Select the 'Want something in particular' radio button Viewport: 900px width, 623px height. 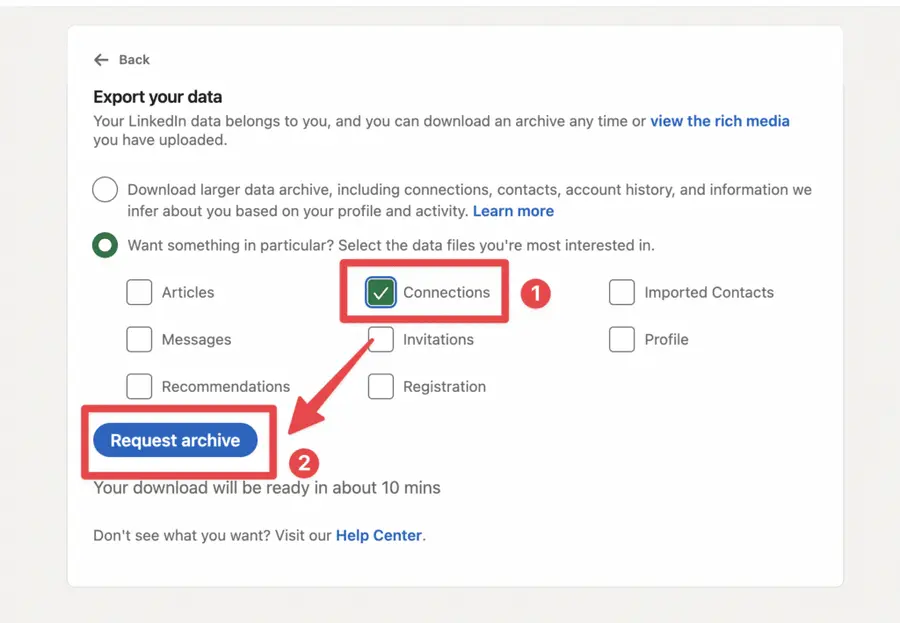[105, 245]
